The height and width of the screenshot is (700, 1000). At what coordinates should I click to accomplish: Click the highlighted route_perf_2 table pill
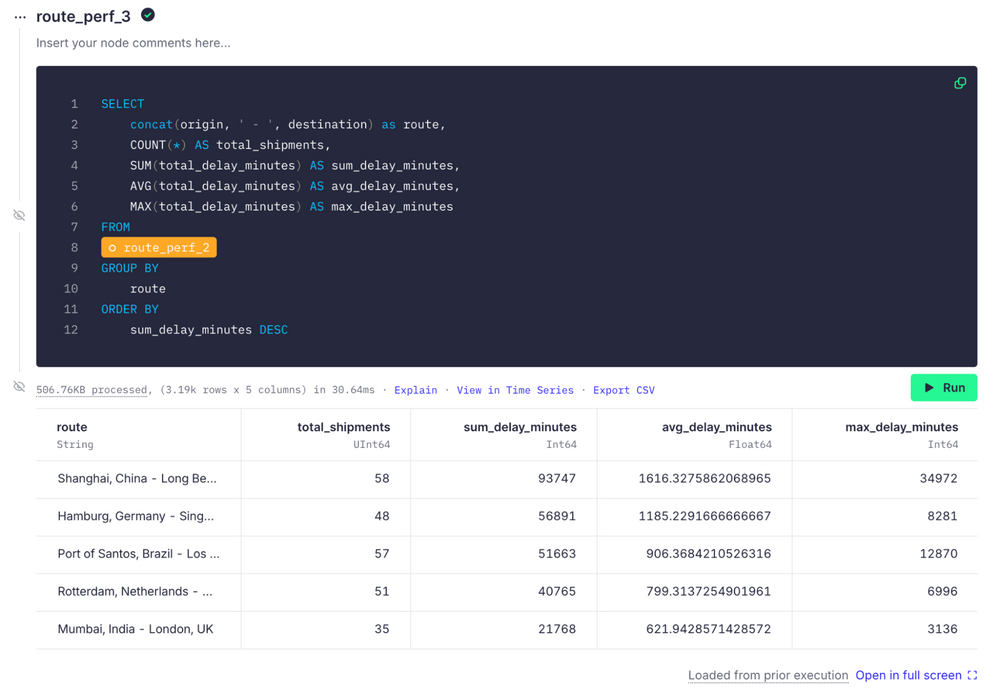158,247
